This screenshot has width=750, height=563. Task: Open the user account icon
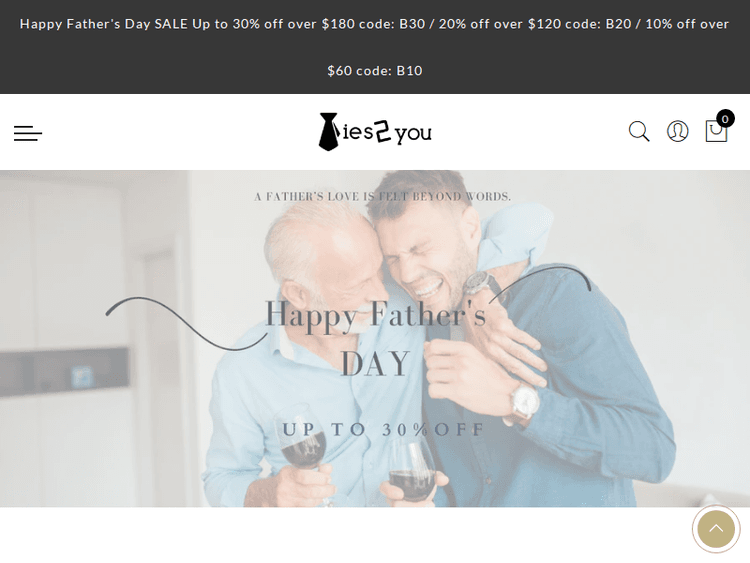[x=678, y=132]
